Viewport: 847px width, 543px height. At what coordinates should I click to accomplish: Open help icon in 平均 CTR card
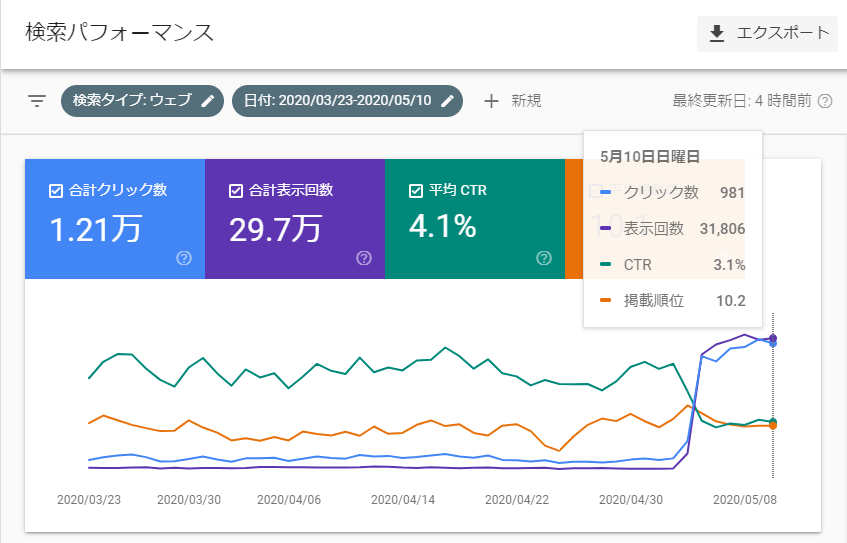(x=544, y=258)
